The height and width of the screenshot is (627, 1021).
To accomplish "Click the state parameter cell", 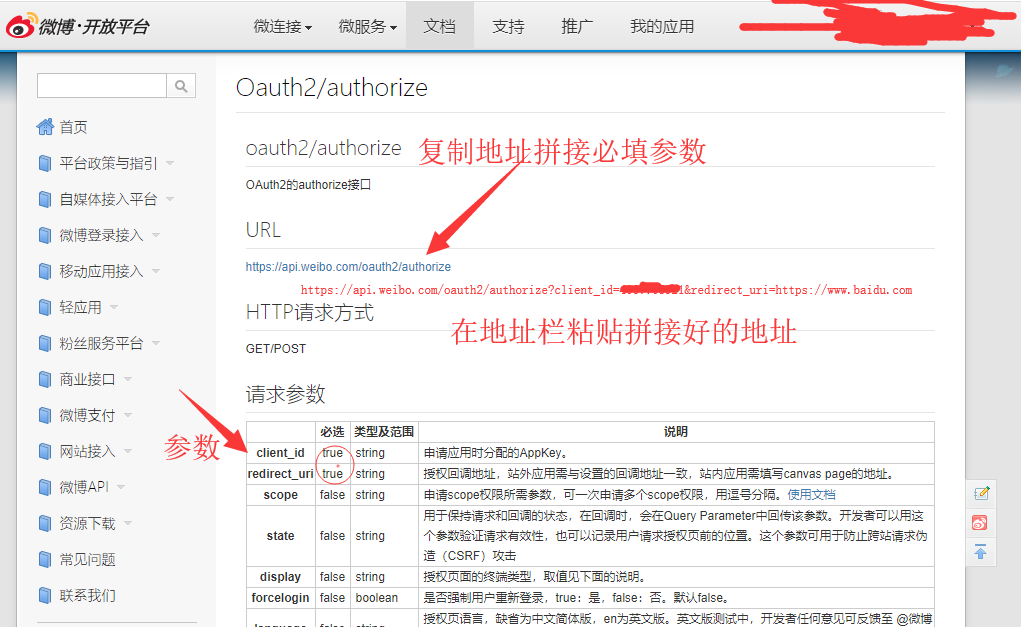I will tap(281, 536).
